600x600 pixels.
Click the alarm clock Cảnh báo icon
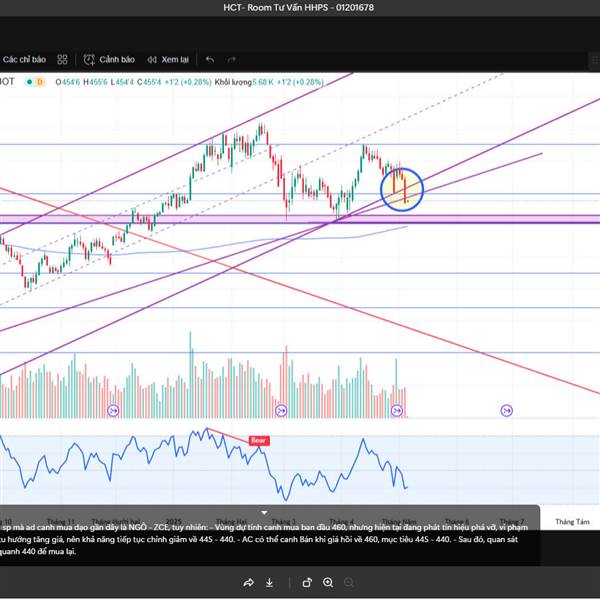tap(89, 60)
